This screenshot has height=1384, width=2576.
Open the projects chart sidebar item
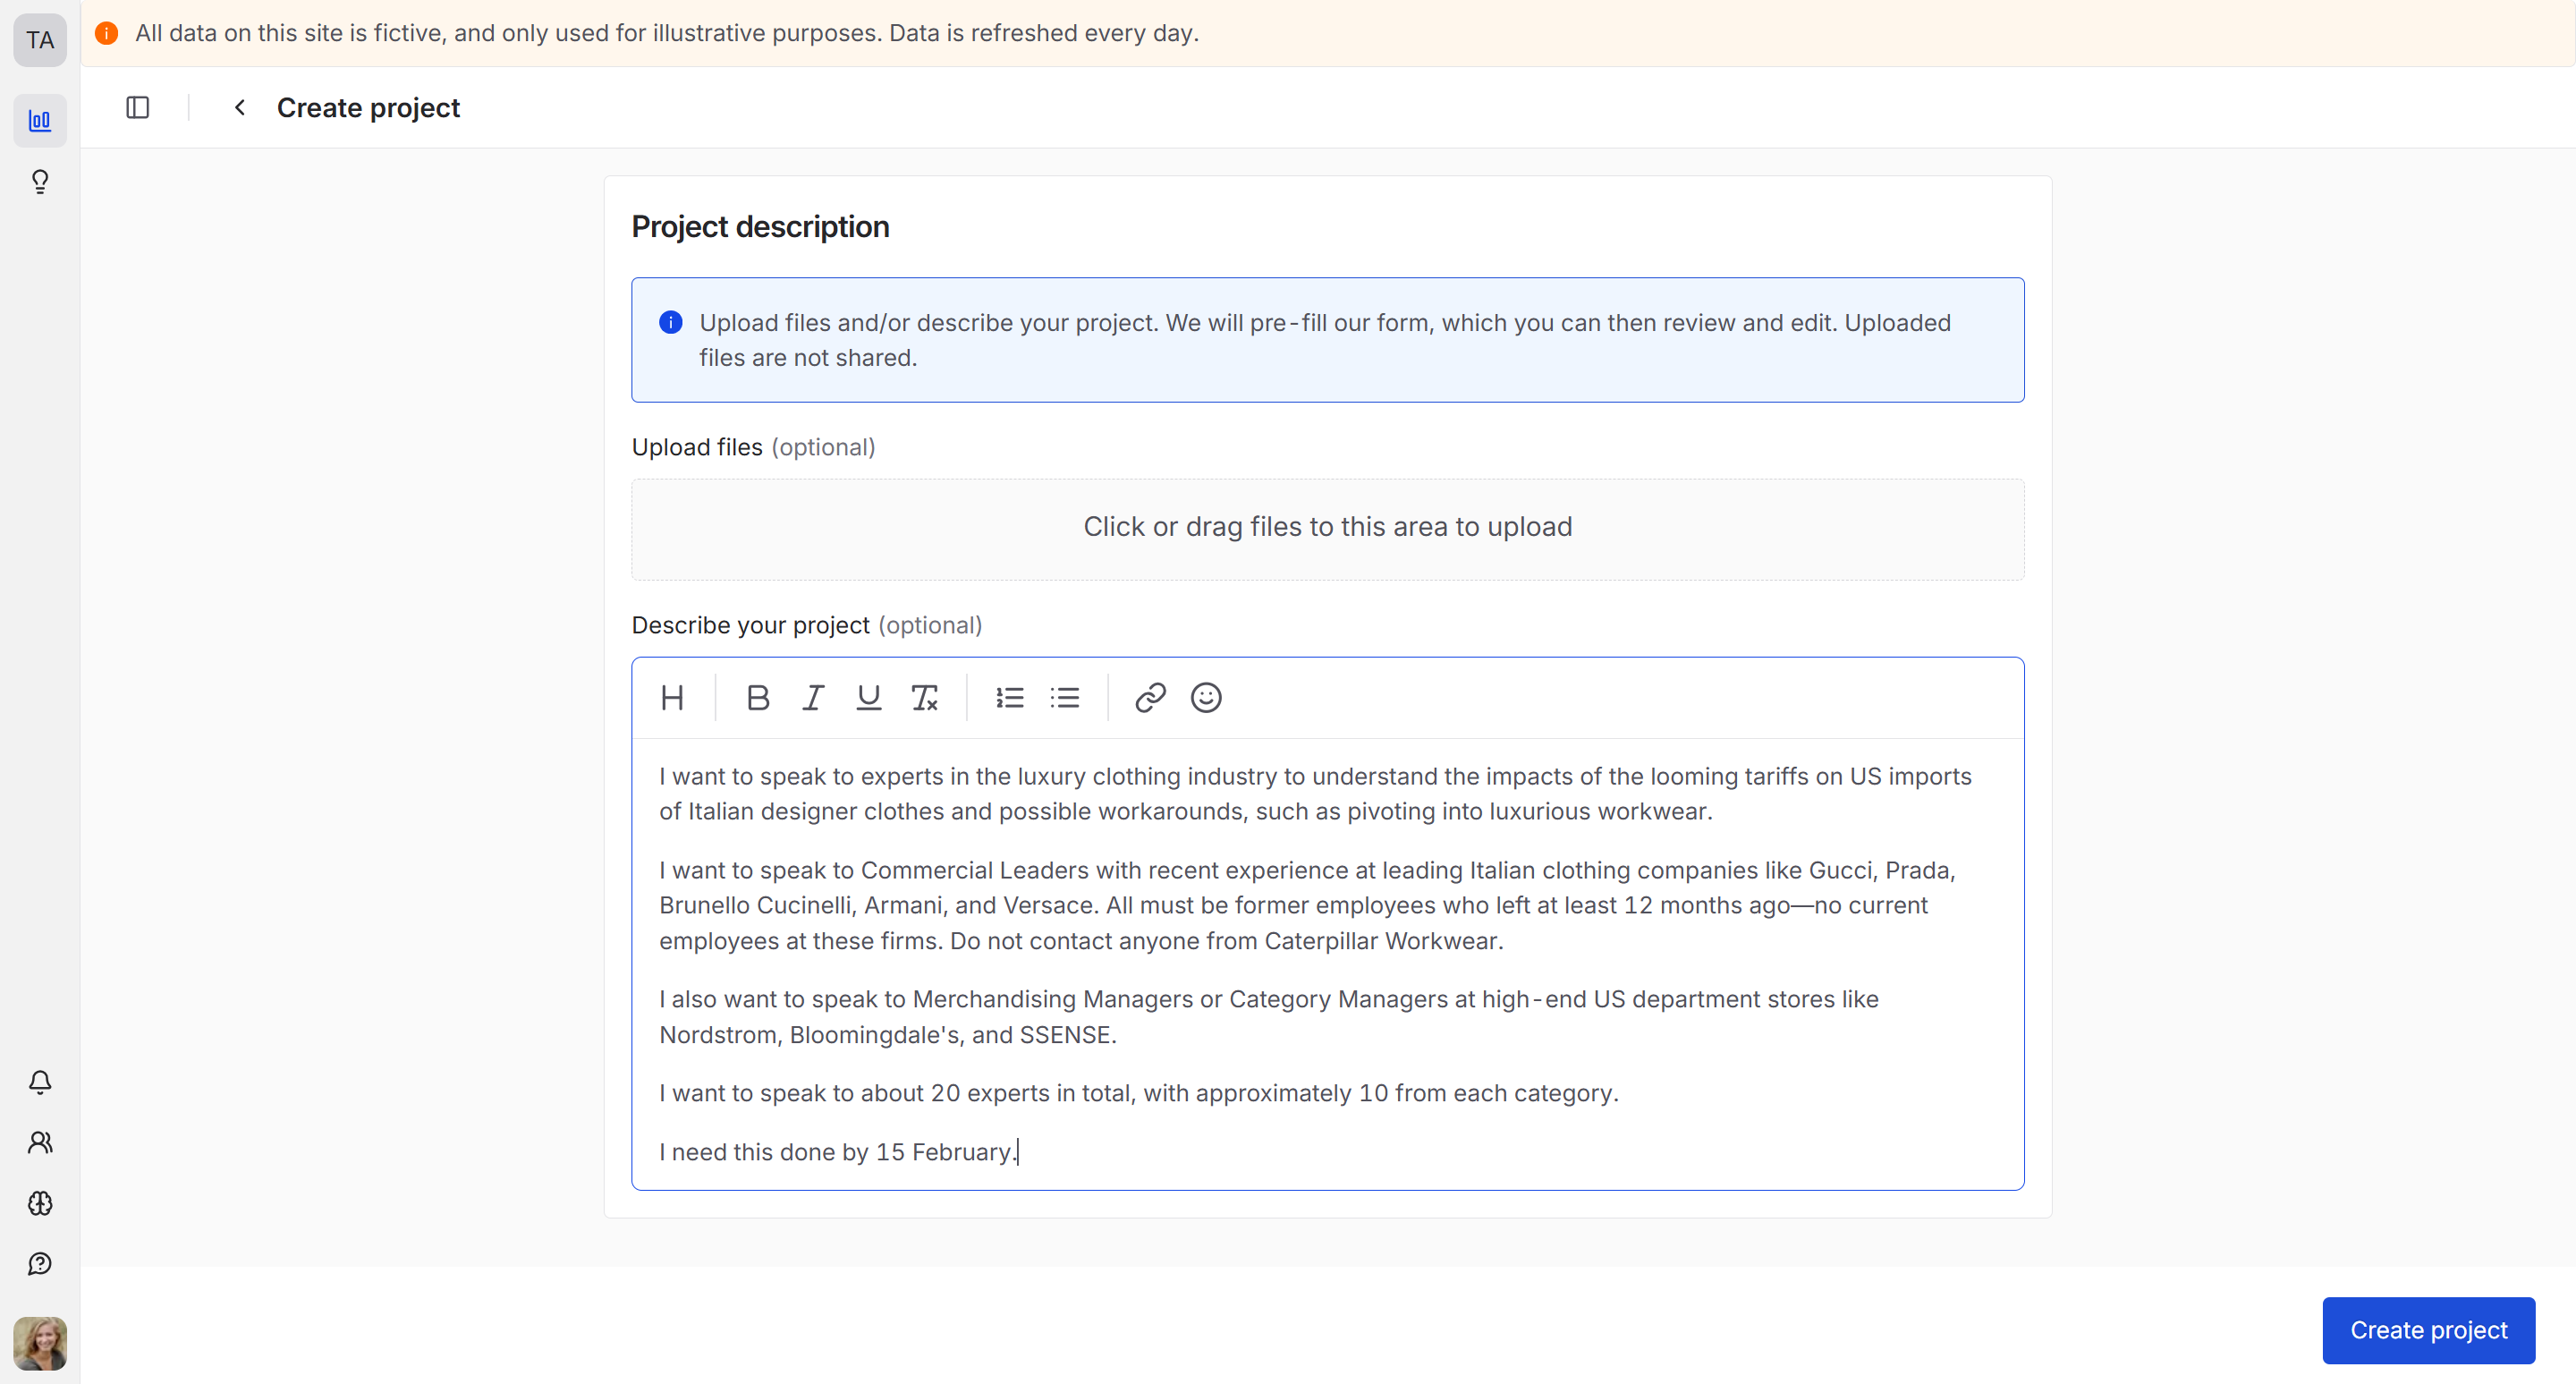40,121
